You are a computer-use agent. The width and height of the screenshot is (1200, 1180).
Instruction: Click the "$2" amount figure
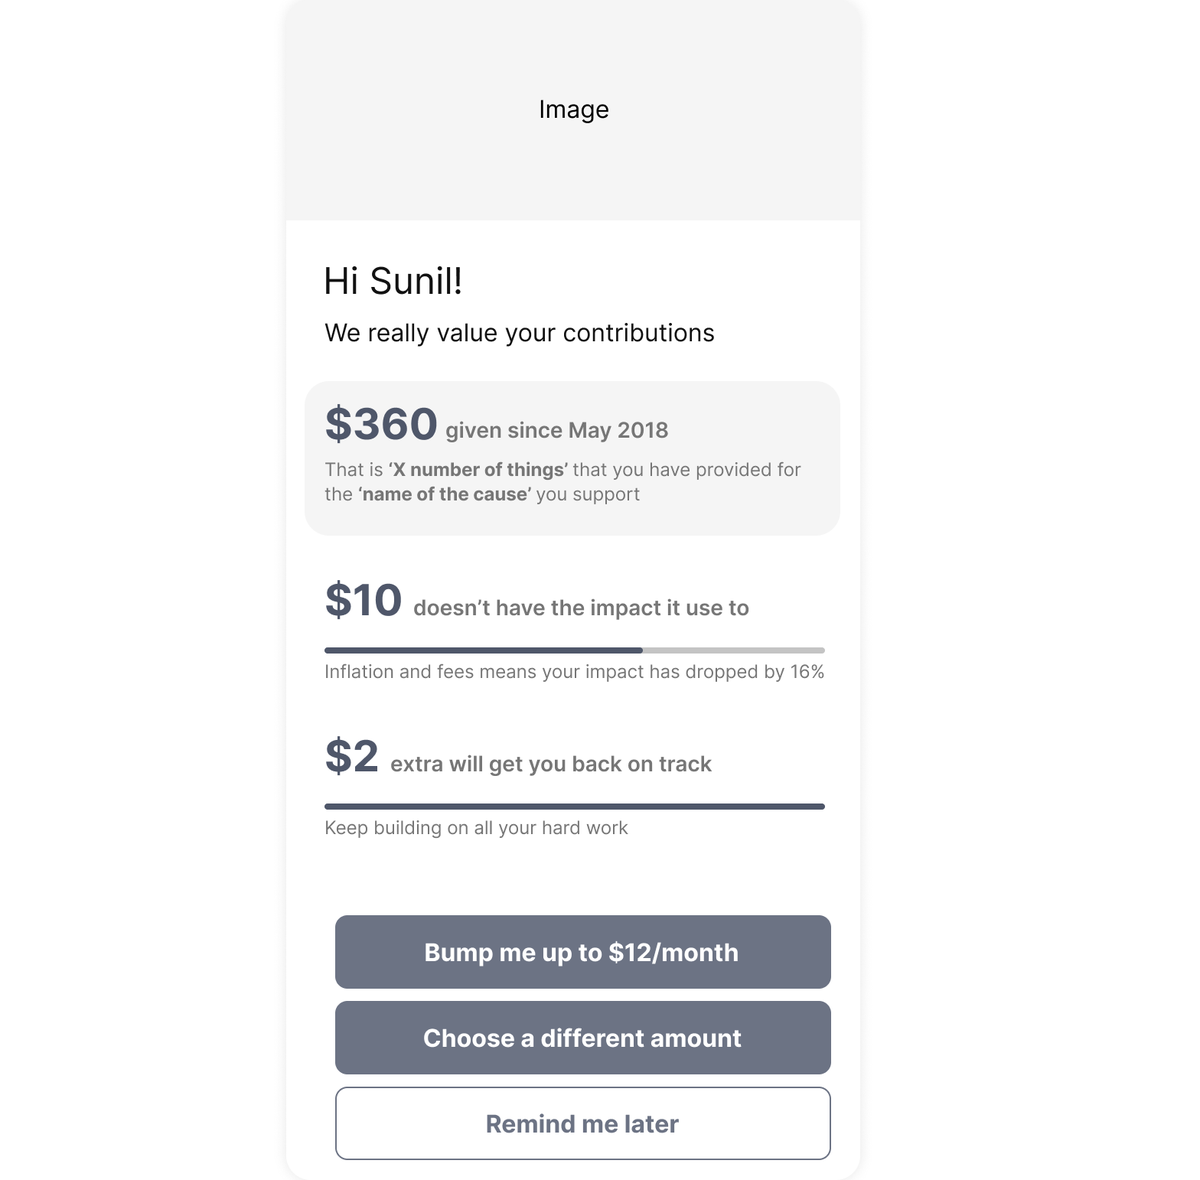351,757
